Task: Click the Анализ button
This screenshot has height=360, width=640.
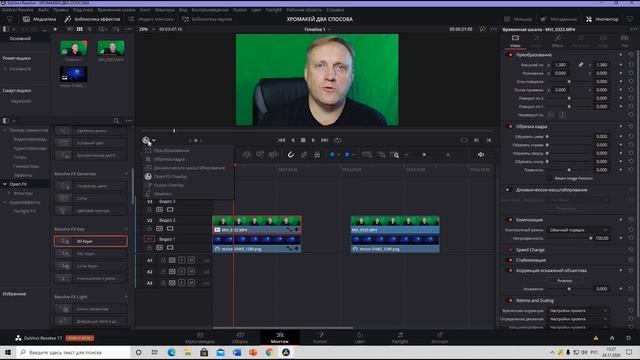Action: click(x=565, y=281)
